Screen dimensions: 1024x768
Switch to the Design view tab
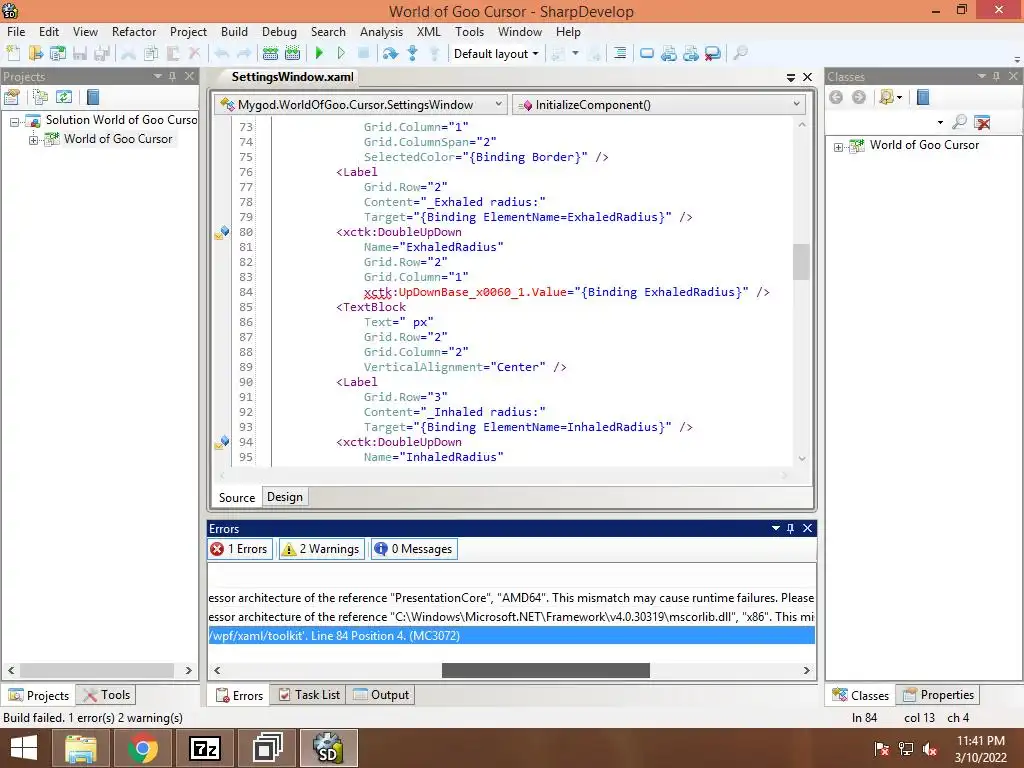click(x=285, y=497)
